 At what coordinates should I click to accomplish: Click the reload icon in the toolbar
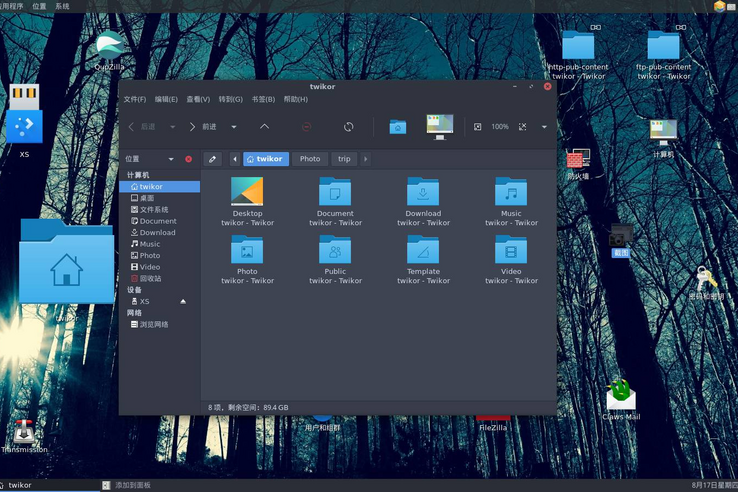point(348,127)
